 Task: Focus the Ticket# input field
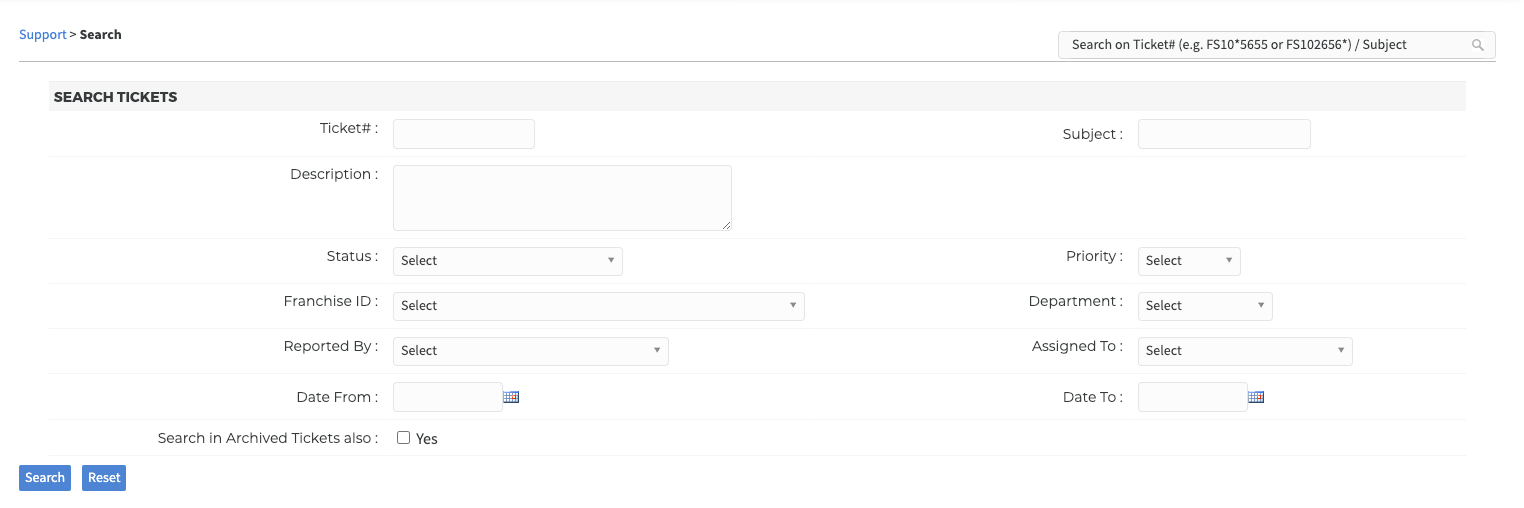coord(464,134)
